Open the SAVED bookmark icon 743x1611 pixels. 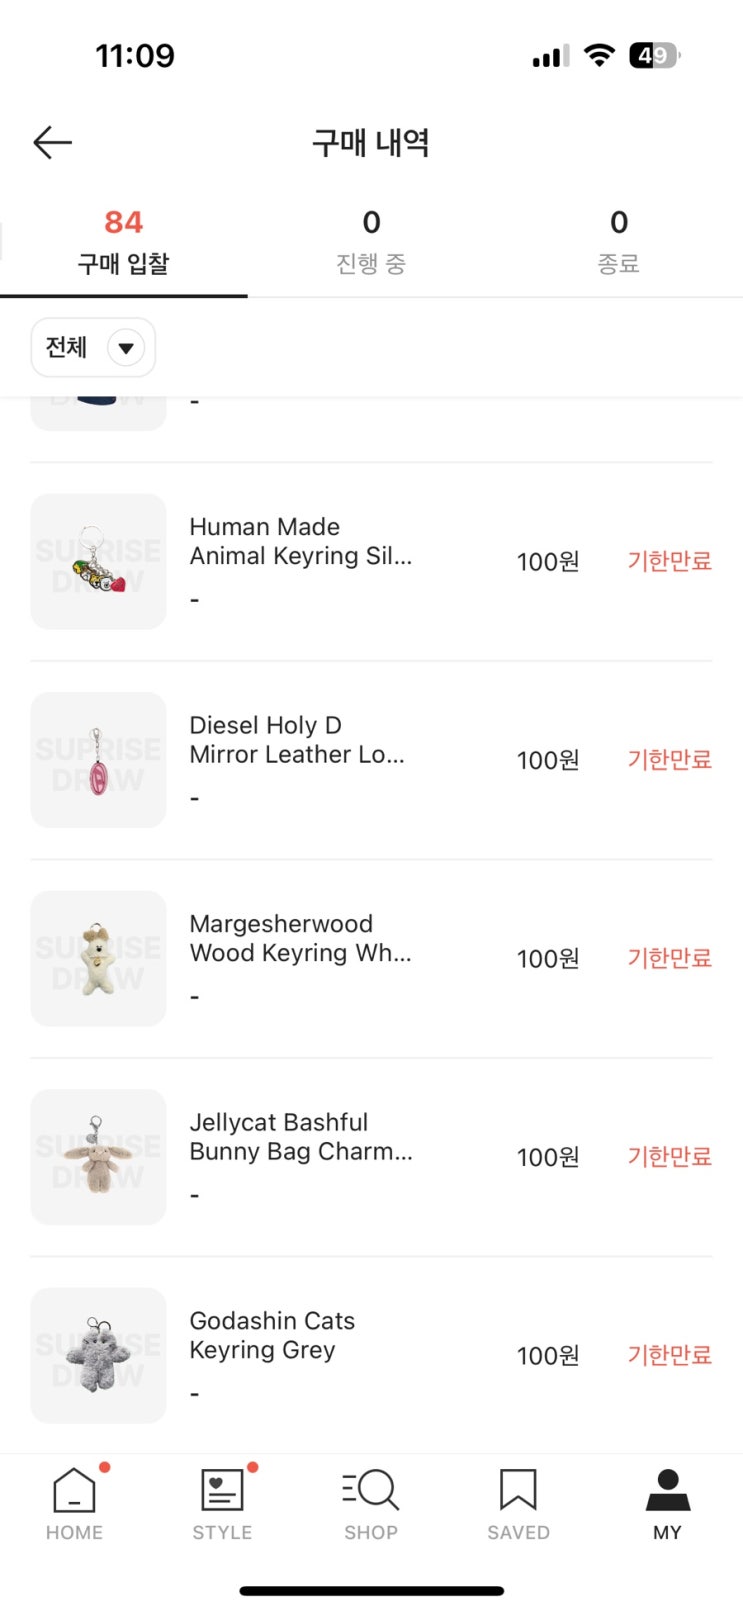[518, 1491]
